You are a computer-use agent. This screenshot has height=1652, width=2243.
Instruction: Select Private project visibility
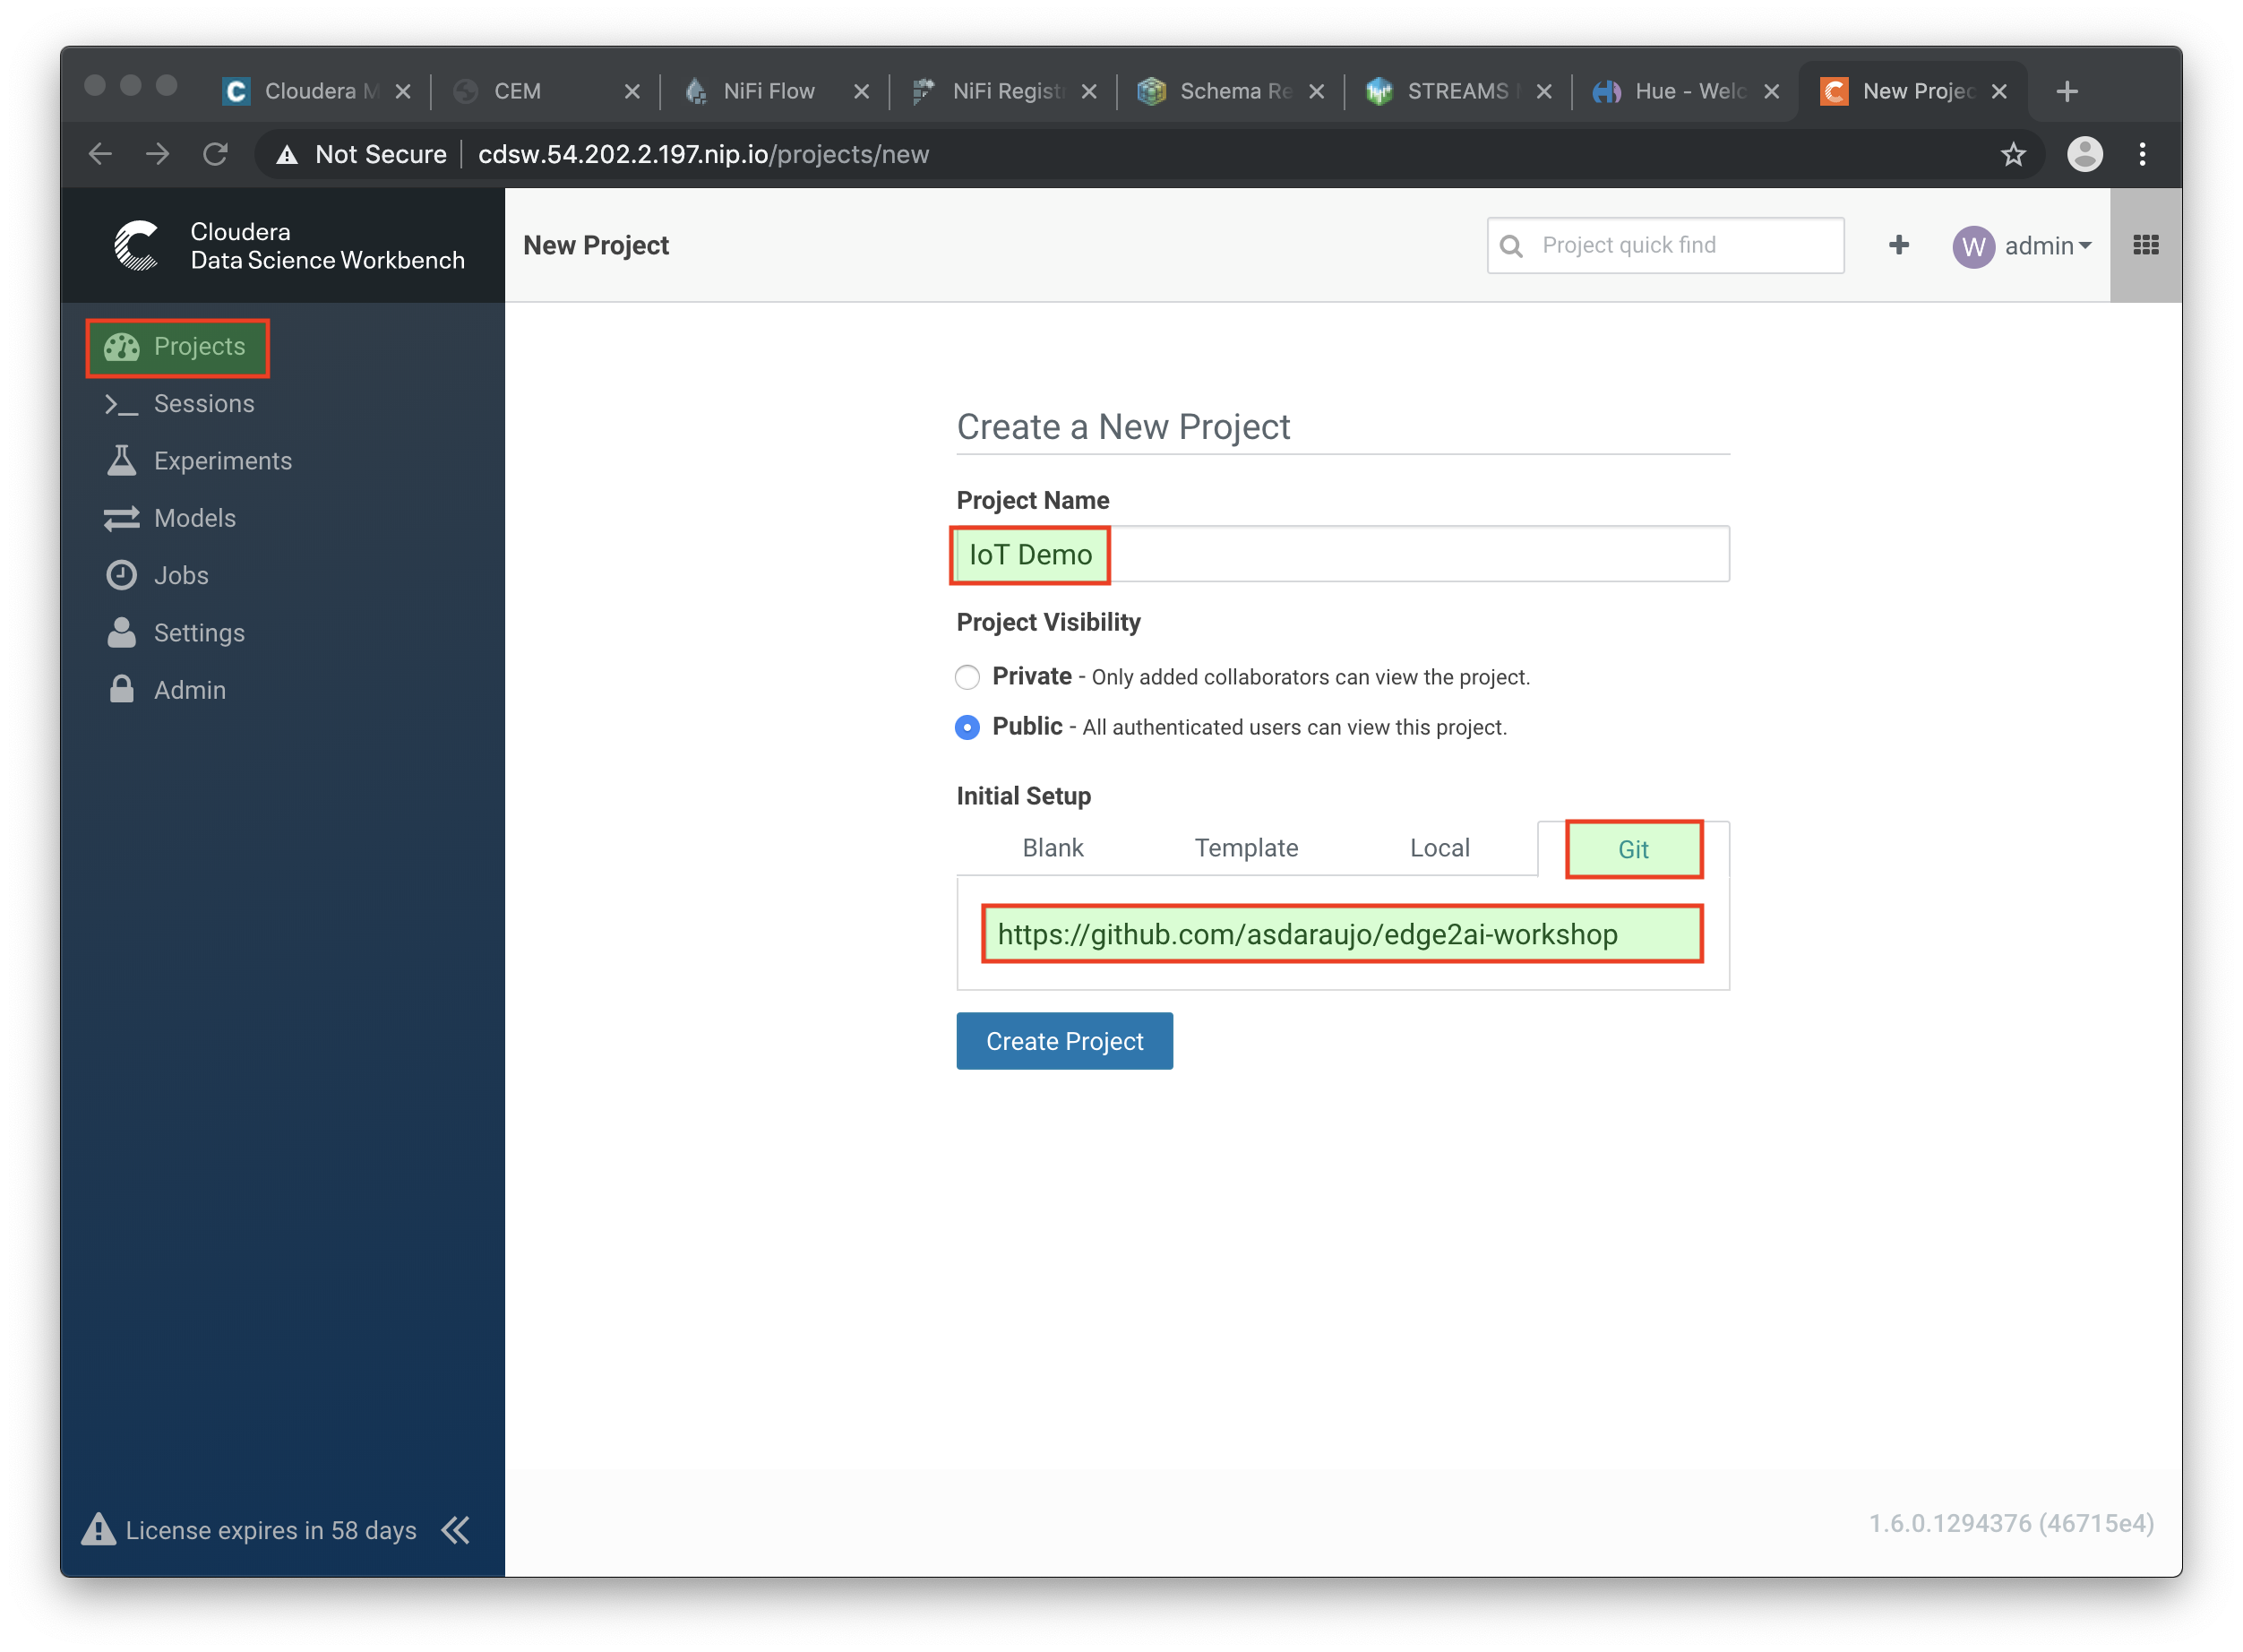[x=967, y=678]
